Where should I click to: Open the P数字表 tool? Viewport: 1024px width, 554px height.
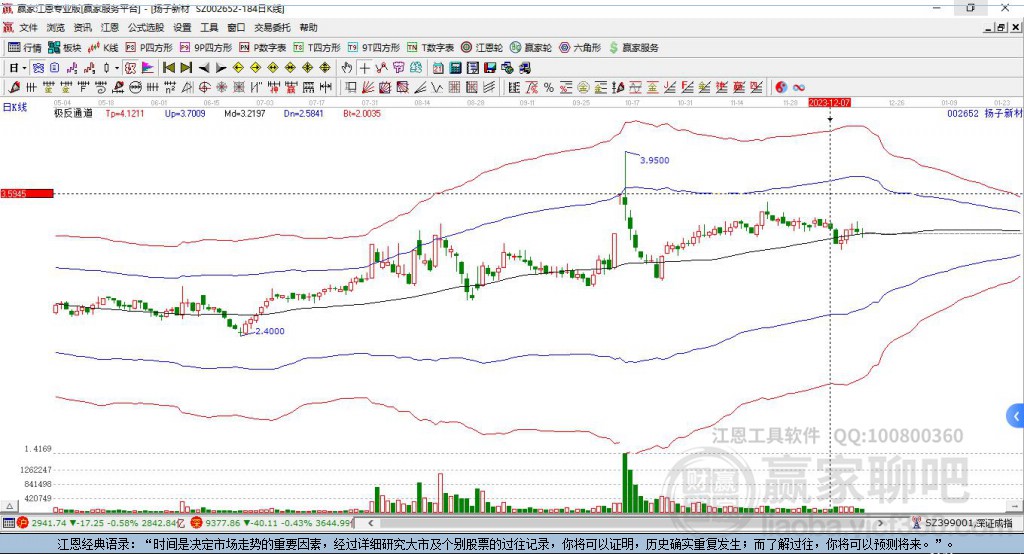point(263,48)
